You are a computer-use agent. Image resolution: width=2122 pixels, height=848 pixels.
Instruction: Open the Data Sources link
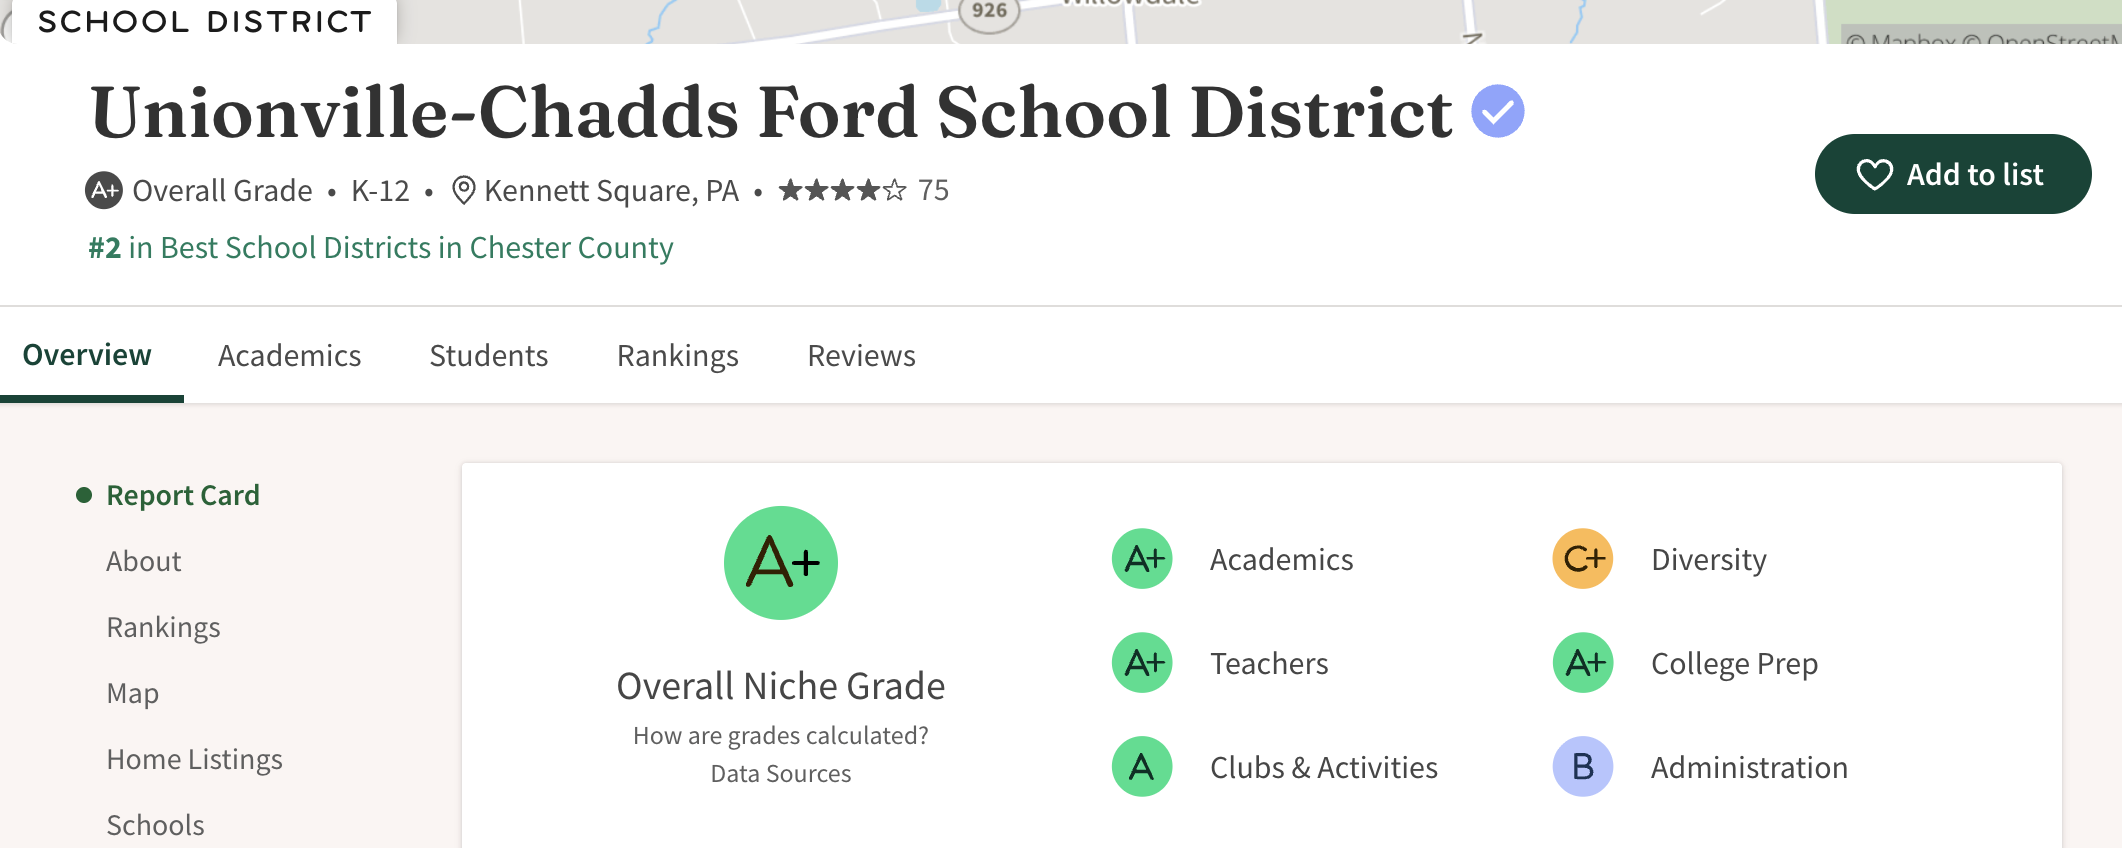(x=780, y=774)
